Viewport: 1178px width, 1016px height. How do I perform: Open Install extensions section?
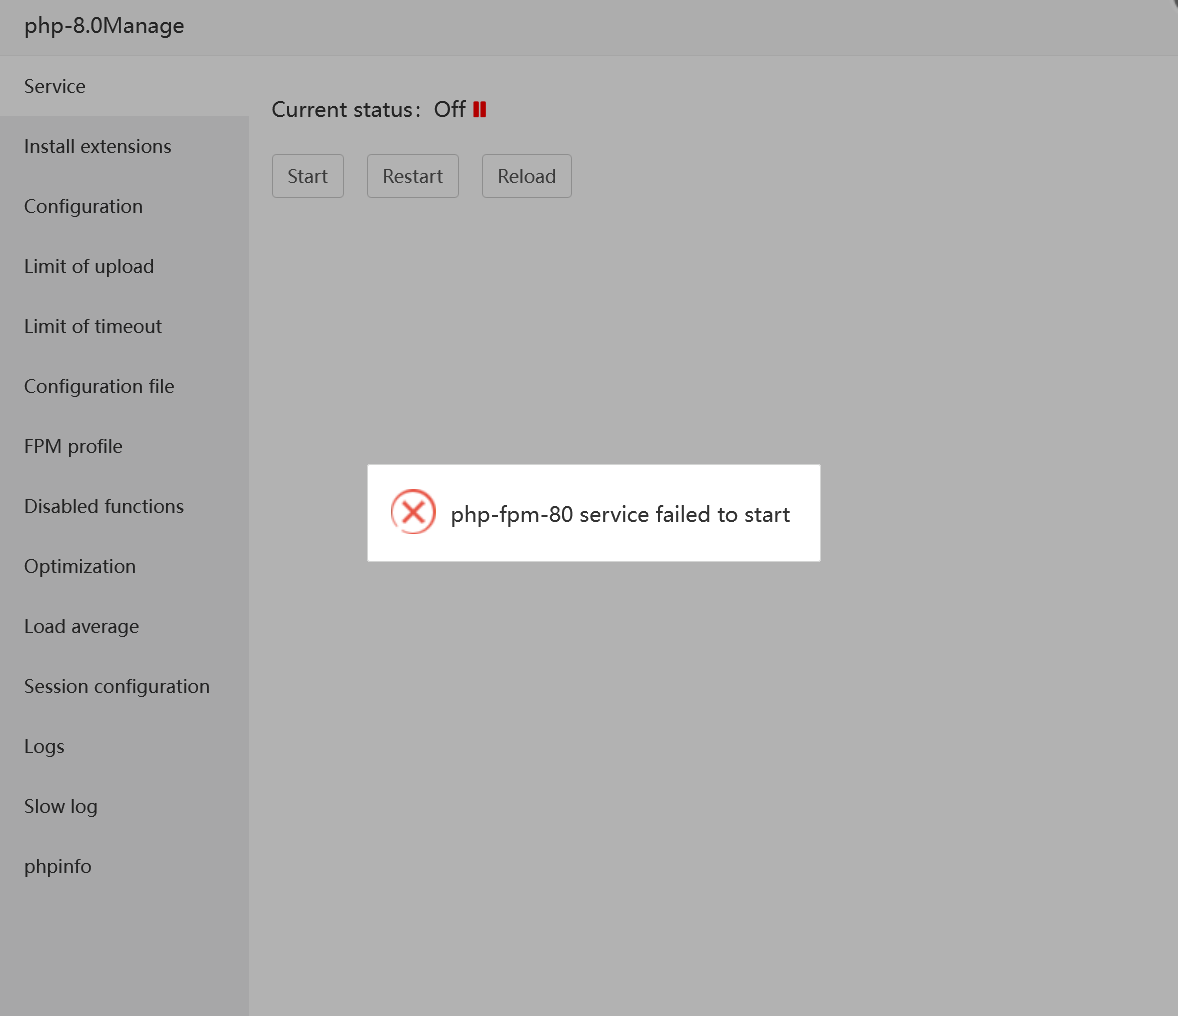pos(124,147)
